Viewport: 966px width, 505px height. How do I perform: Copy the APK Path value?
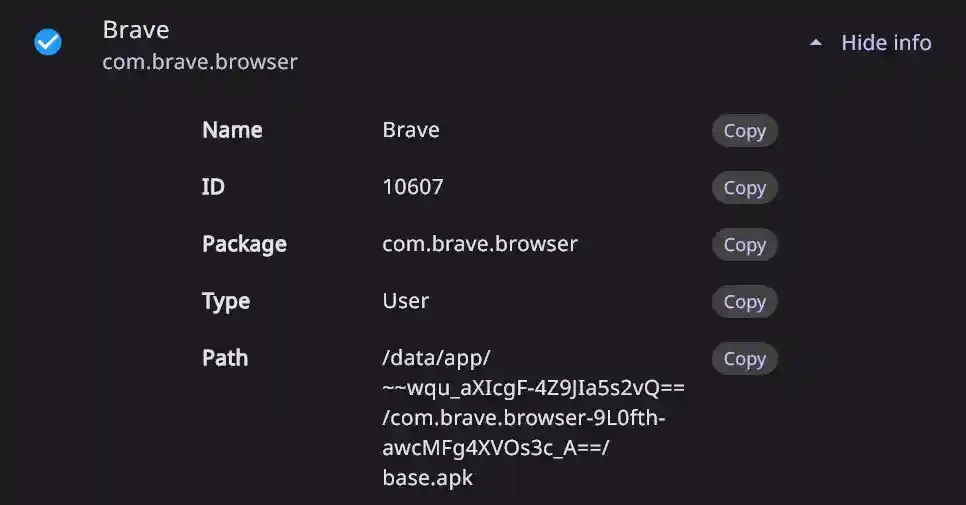tap(744, 359)
